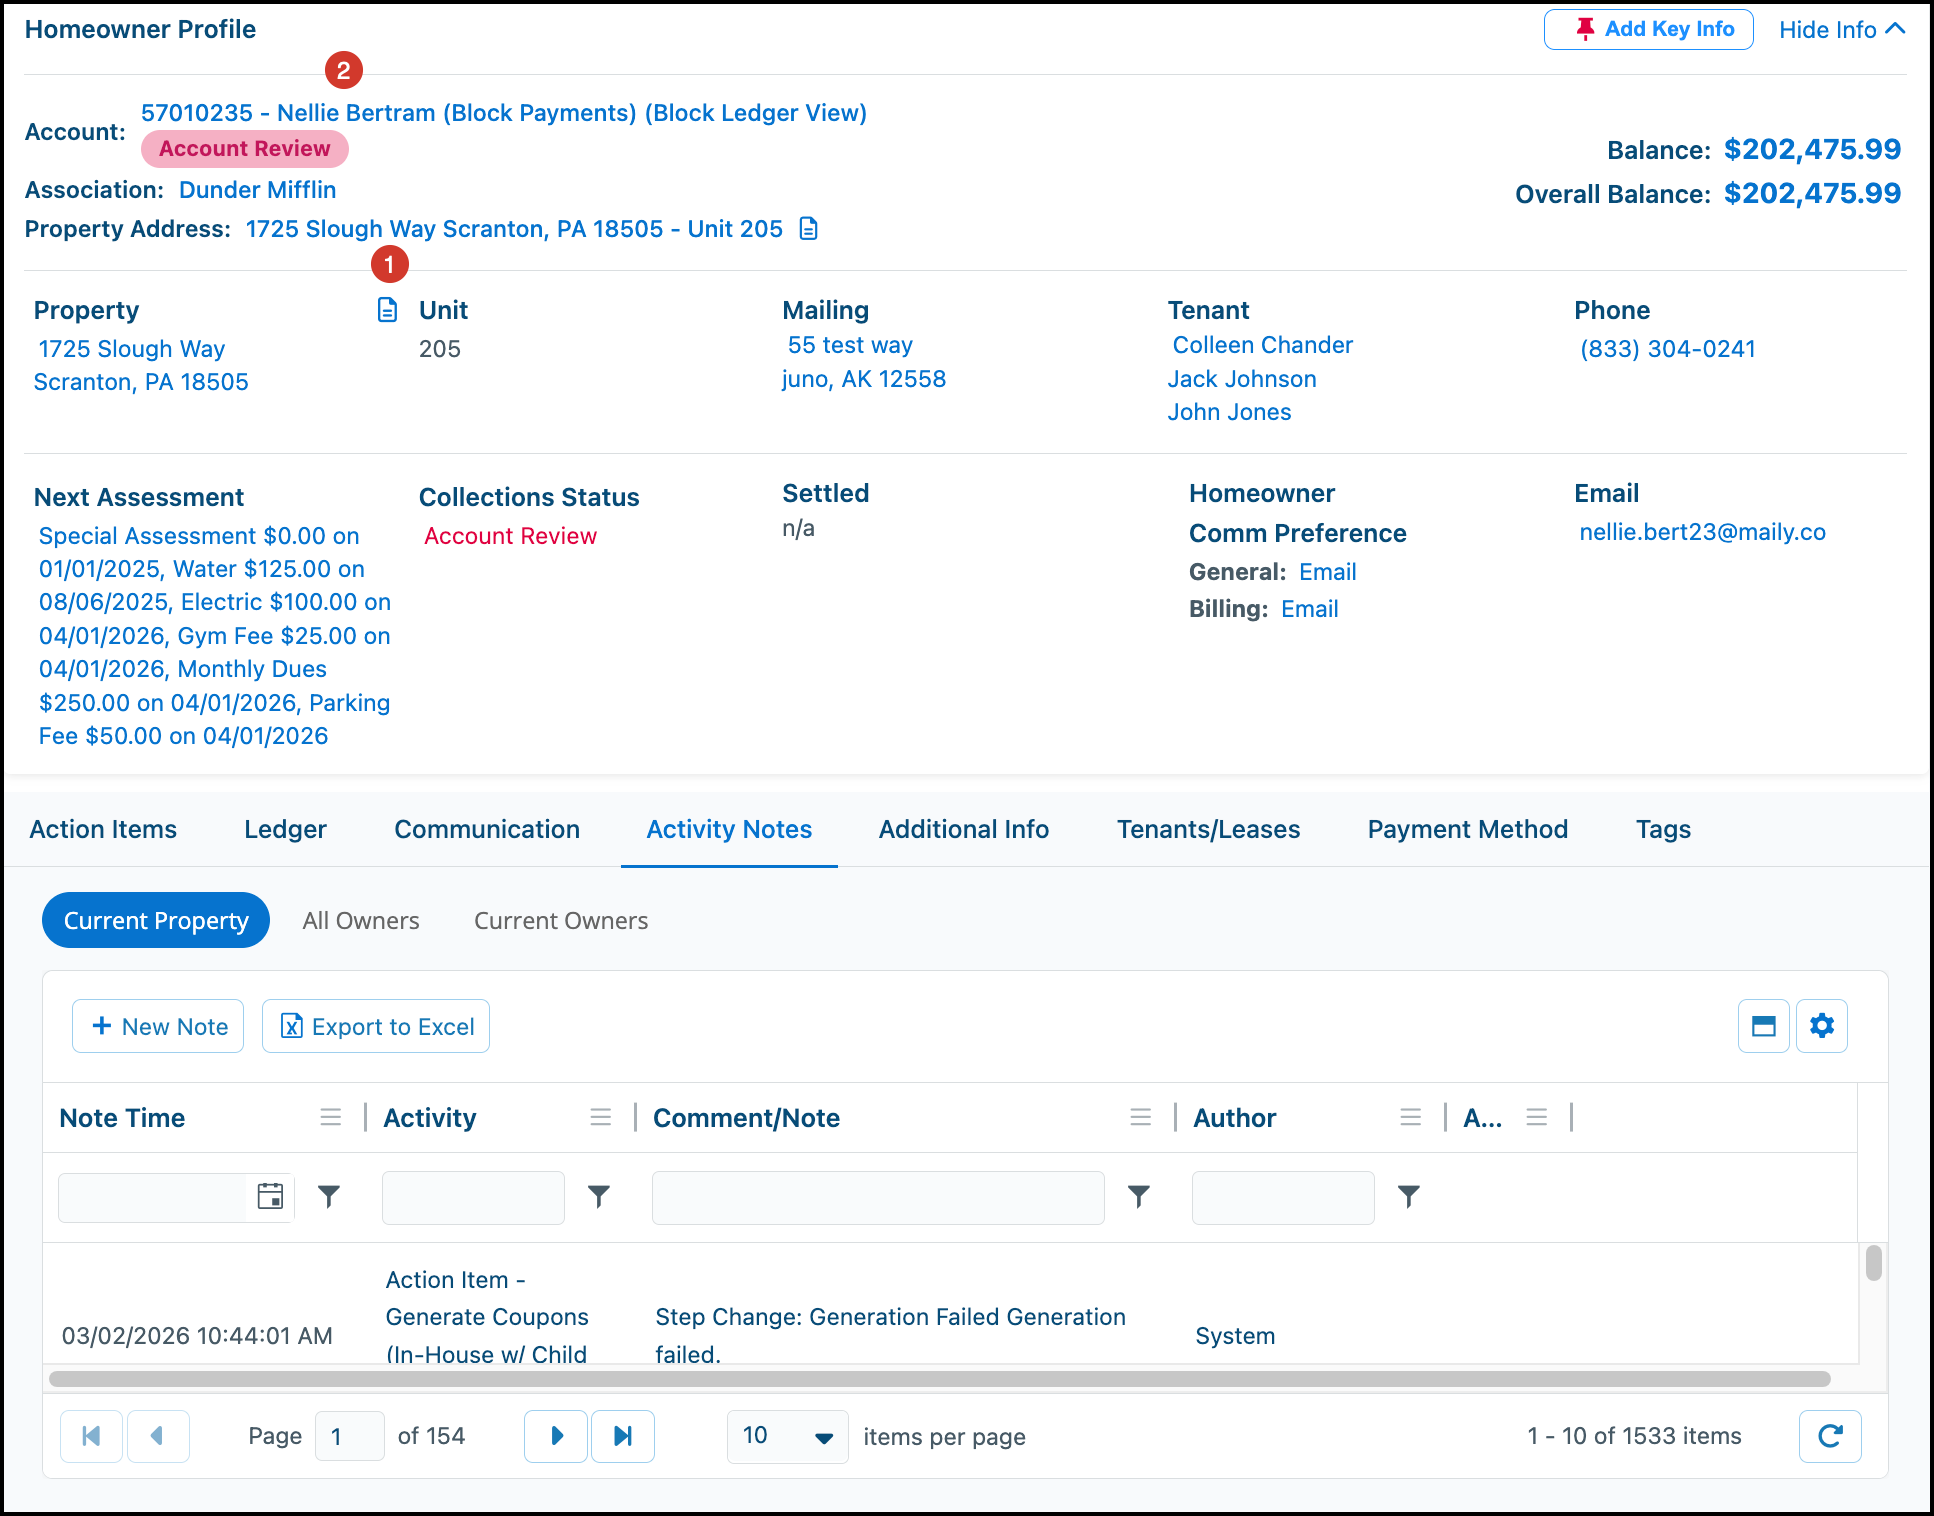Open the items per page dropdown
1934x1516 pixels.
[x=788, y=1436]
